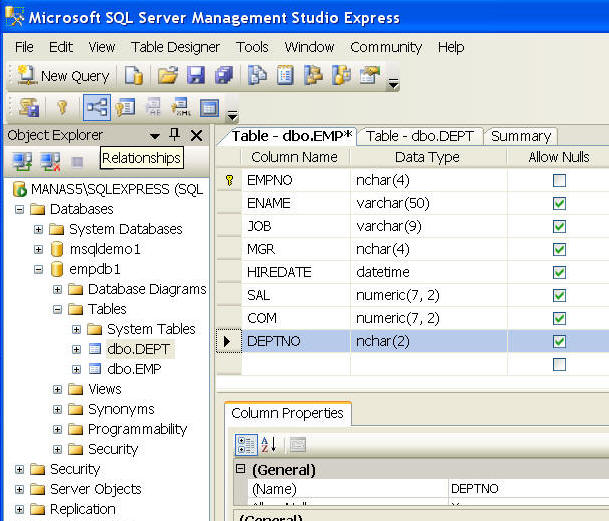Open the Table Designer toolbar options arrow

pyautogui.click(x=232, y=115)
